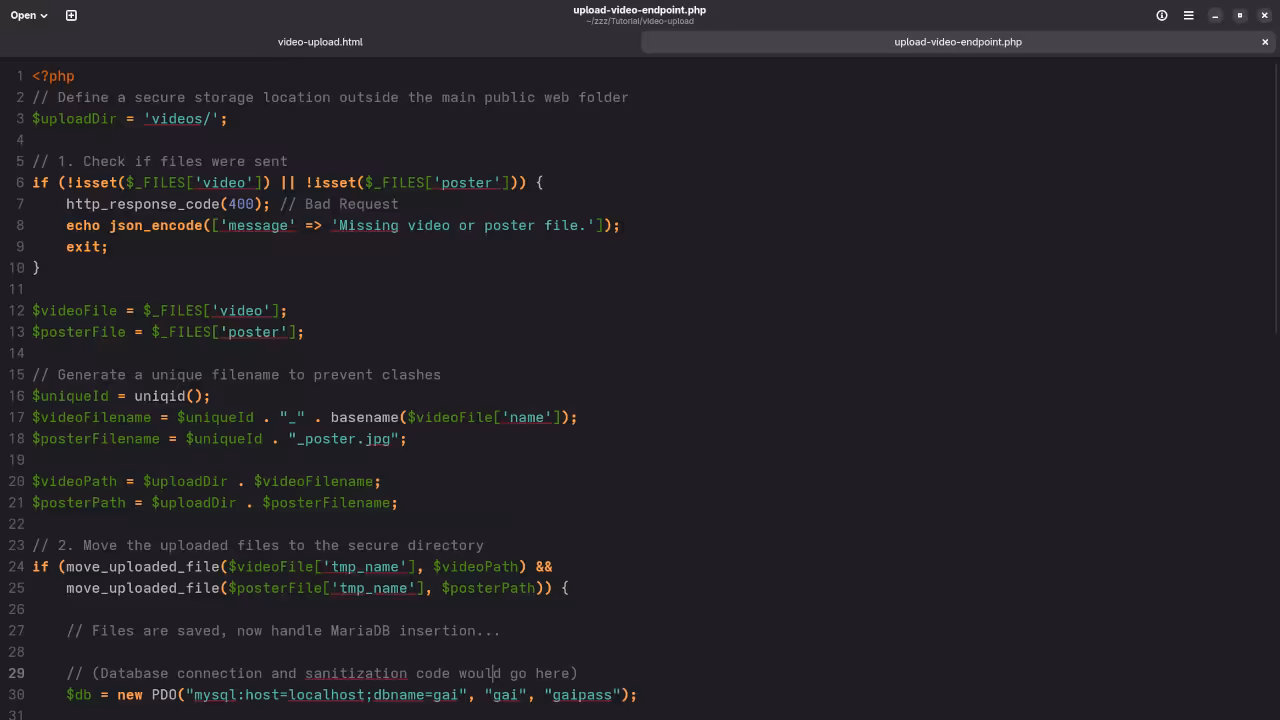Place cursor after exit; on line 9

coord(108,247)
